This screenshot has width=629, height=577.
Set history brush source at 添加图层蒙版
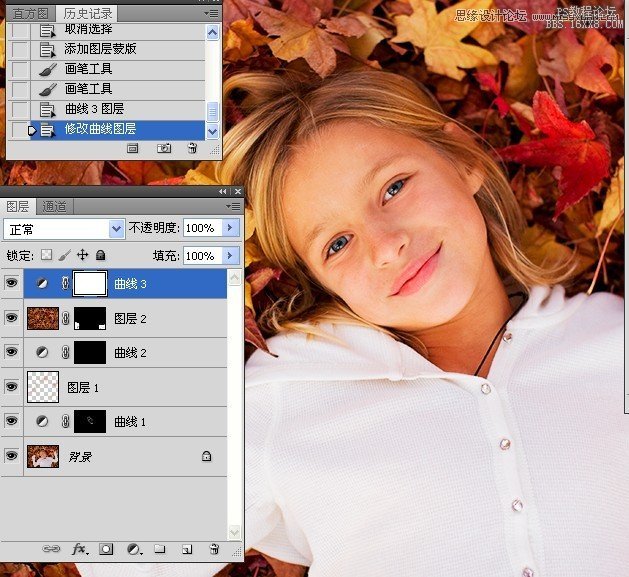tap(19, 50)
